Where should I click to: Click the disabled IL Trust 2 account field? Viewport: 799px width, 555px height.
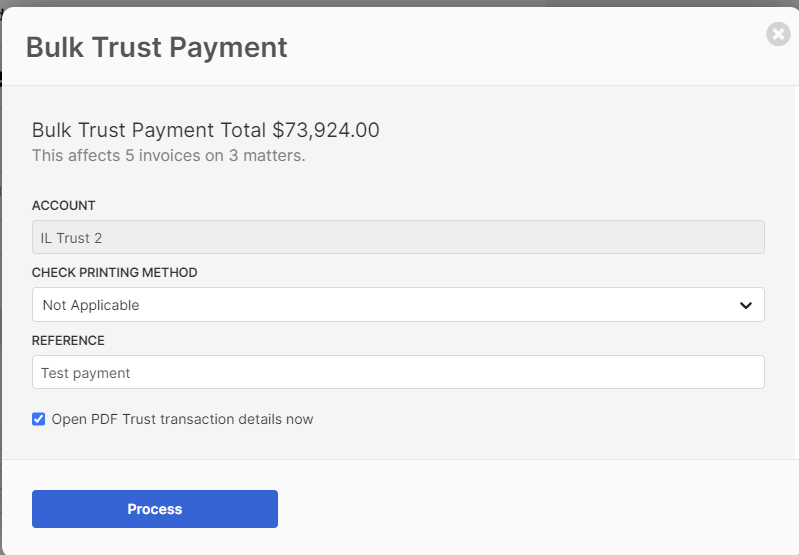tap(398, 237)
